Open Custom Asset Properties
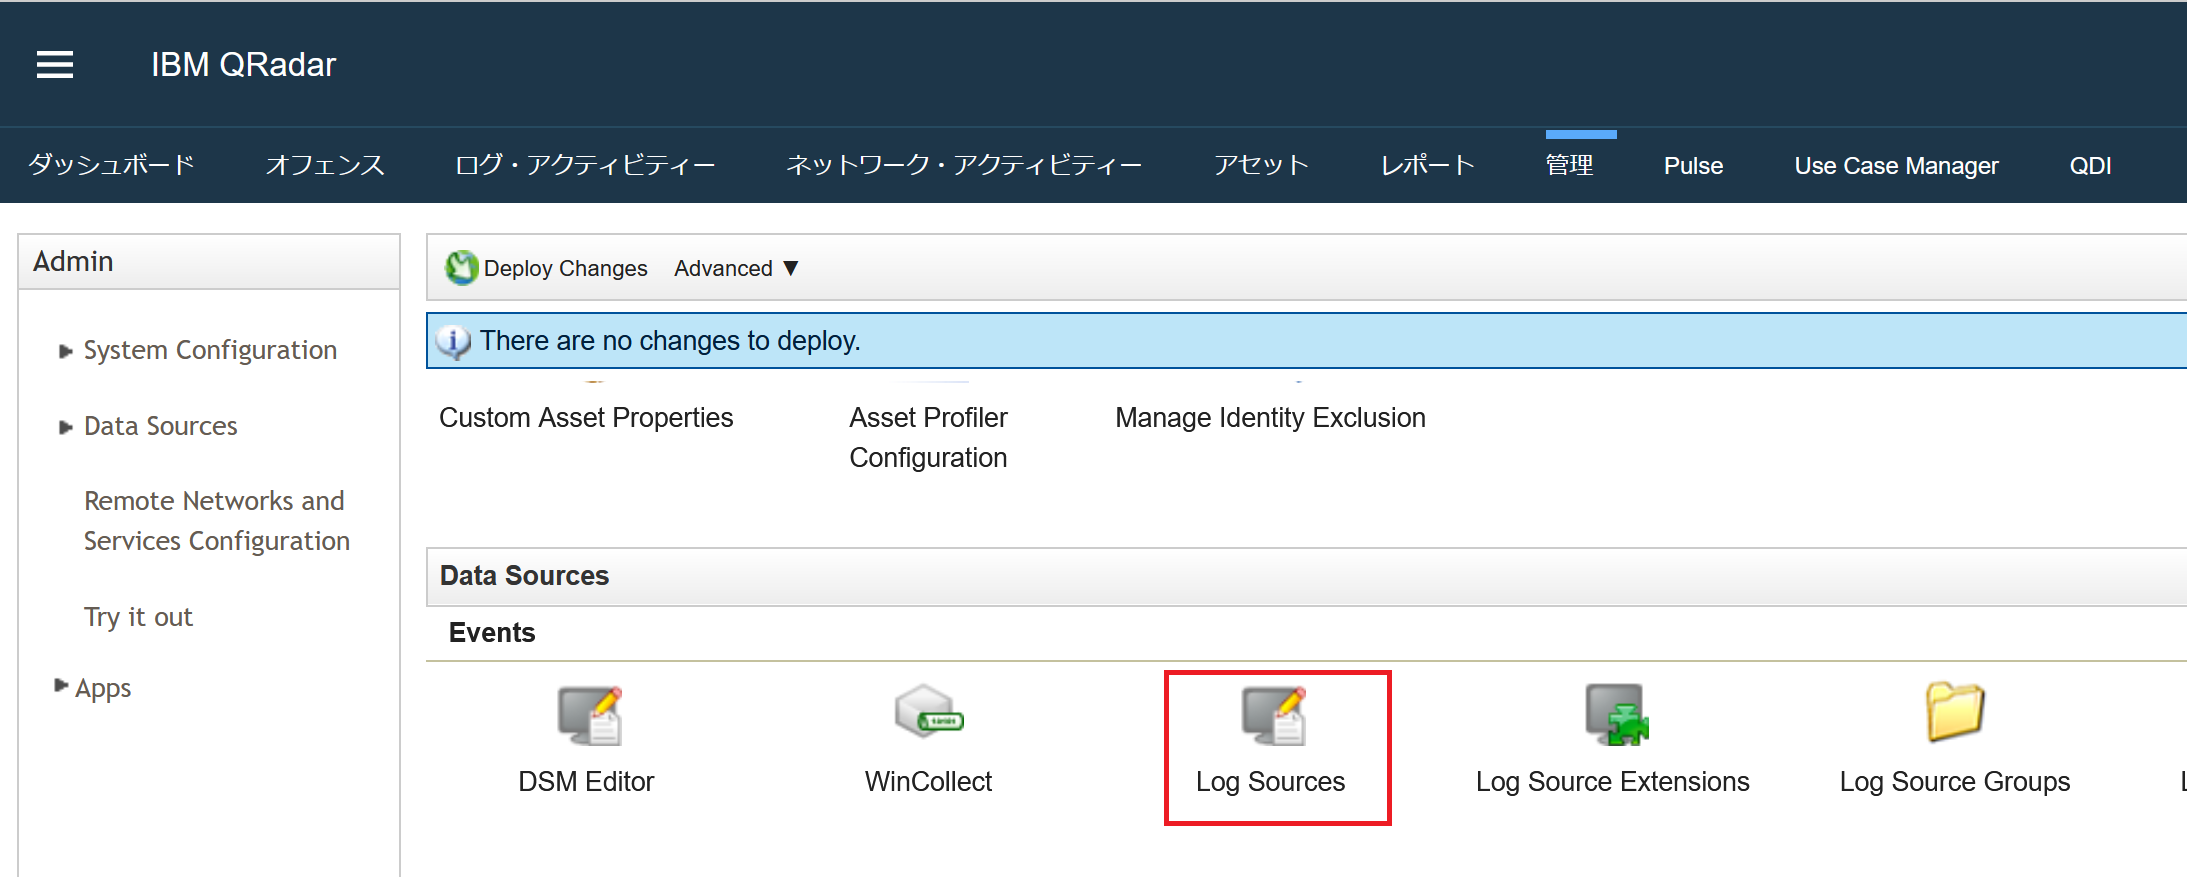Viewport: 2187px width, 877px height. point(586,418)
